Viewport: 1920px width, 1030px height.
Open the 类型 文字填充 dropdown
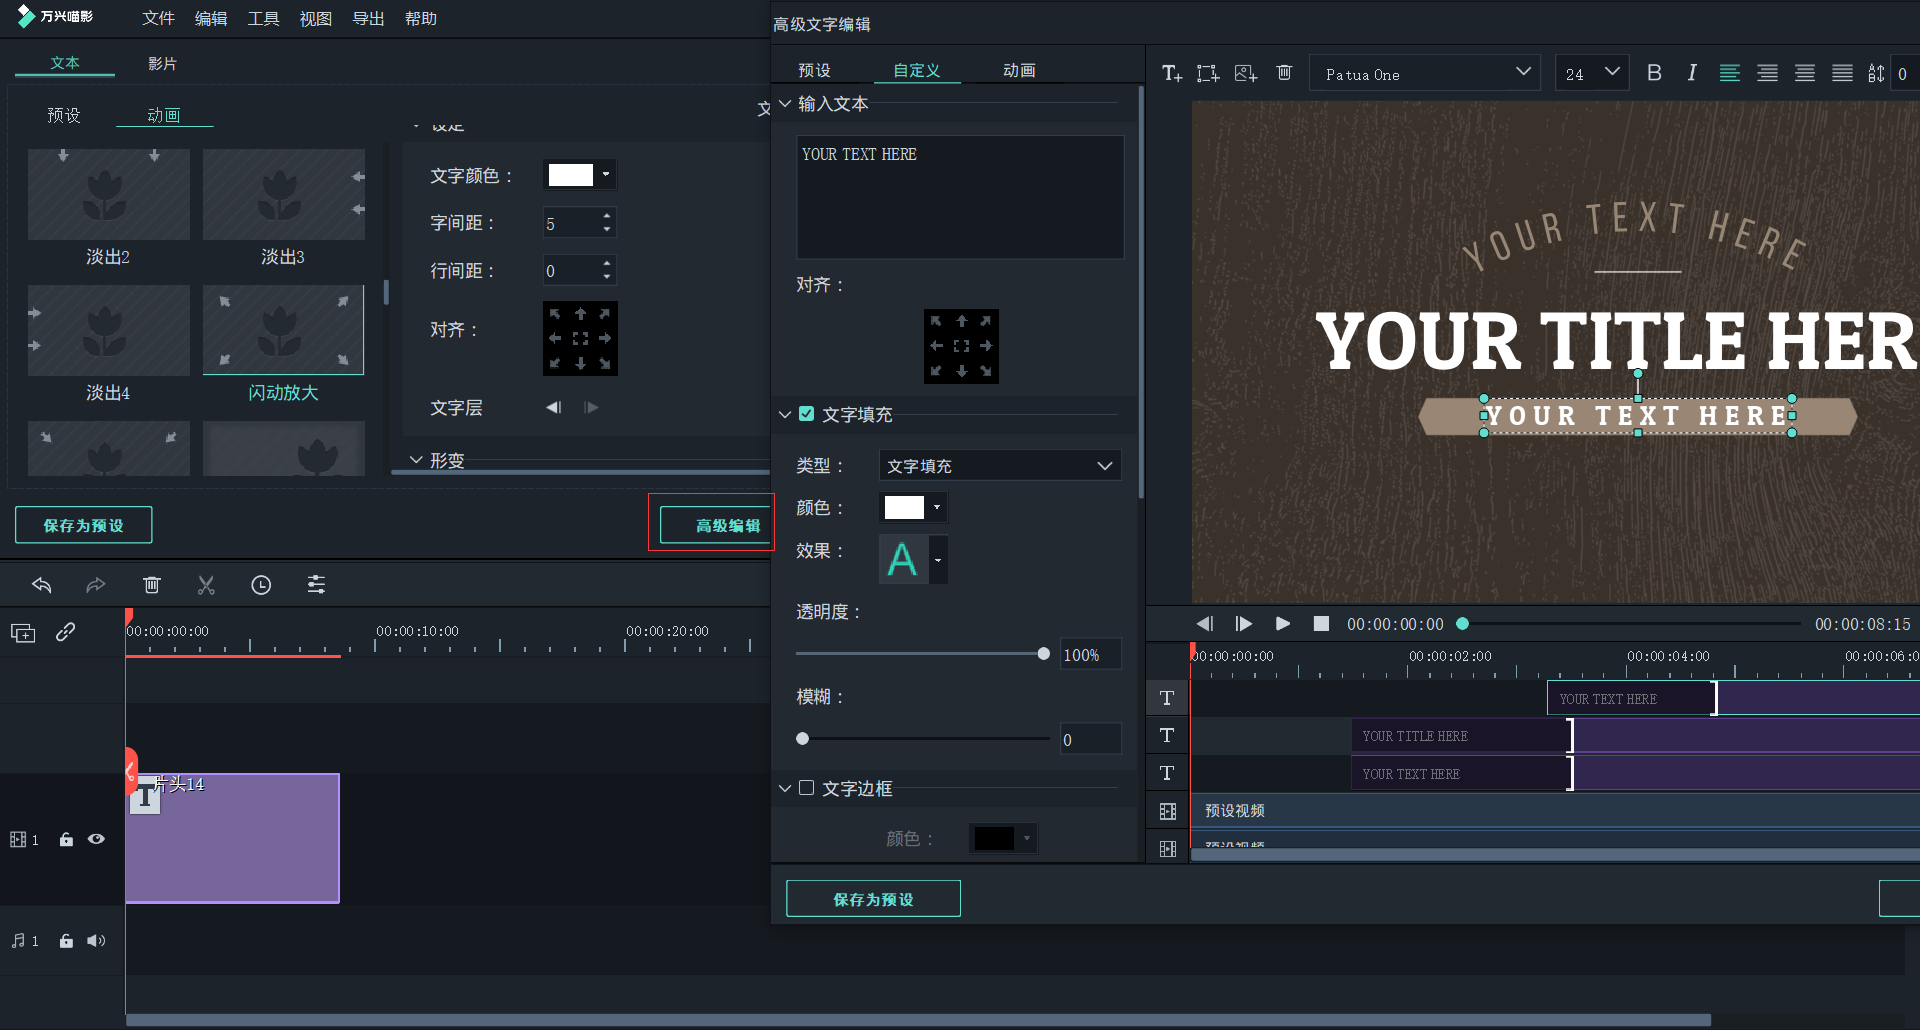tap(999, 466)
